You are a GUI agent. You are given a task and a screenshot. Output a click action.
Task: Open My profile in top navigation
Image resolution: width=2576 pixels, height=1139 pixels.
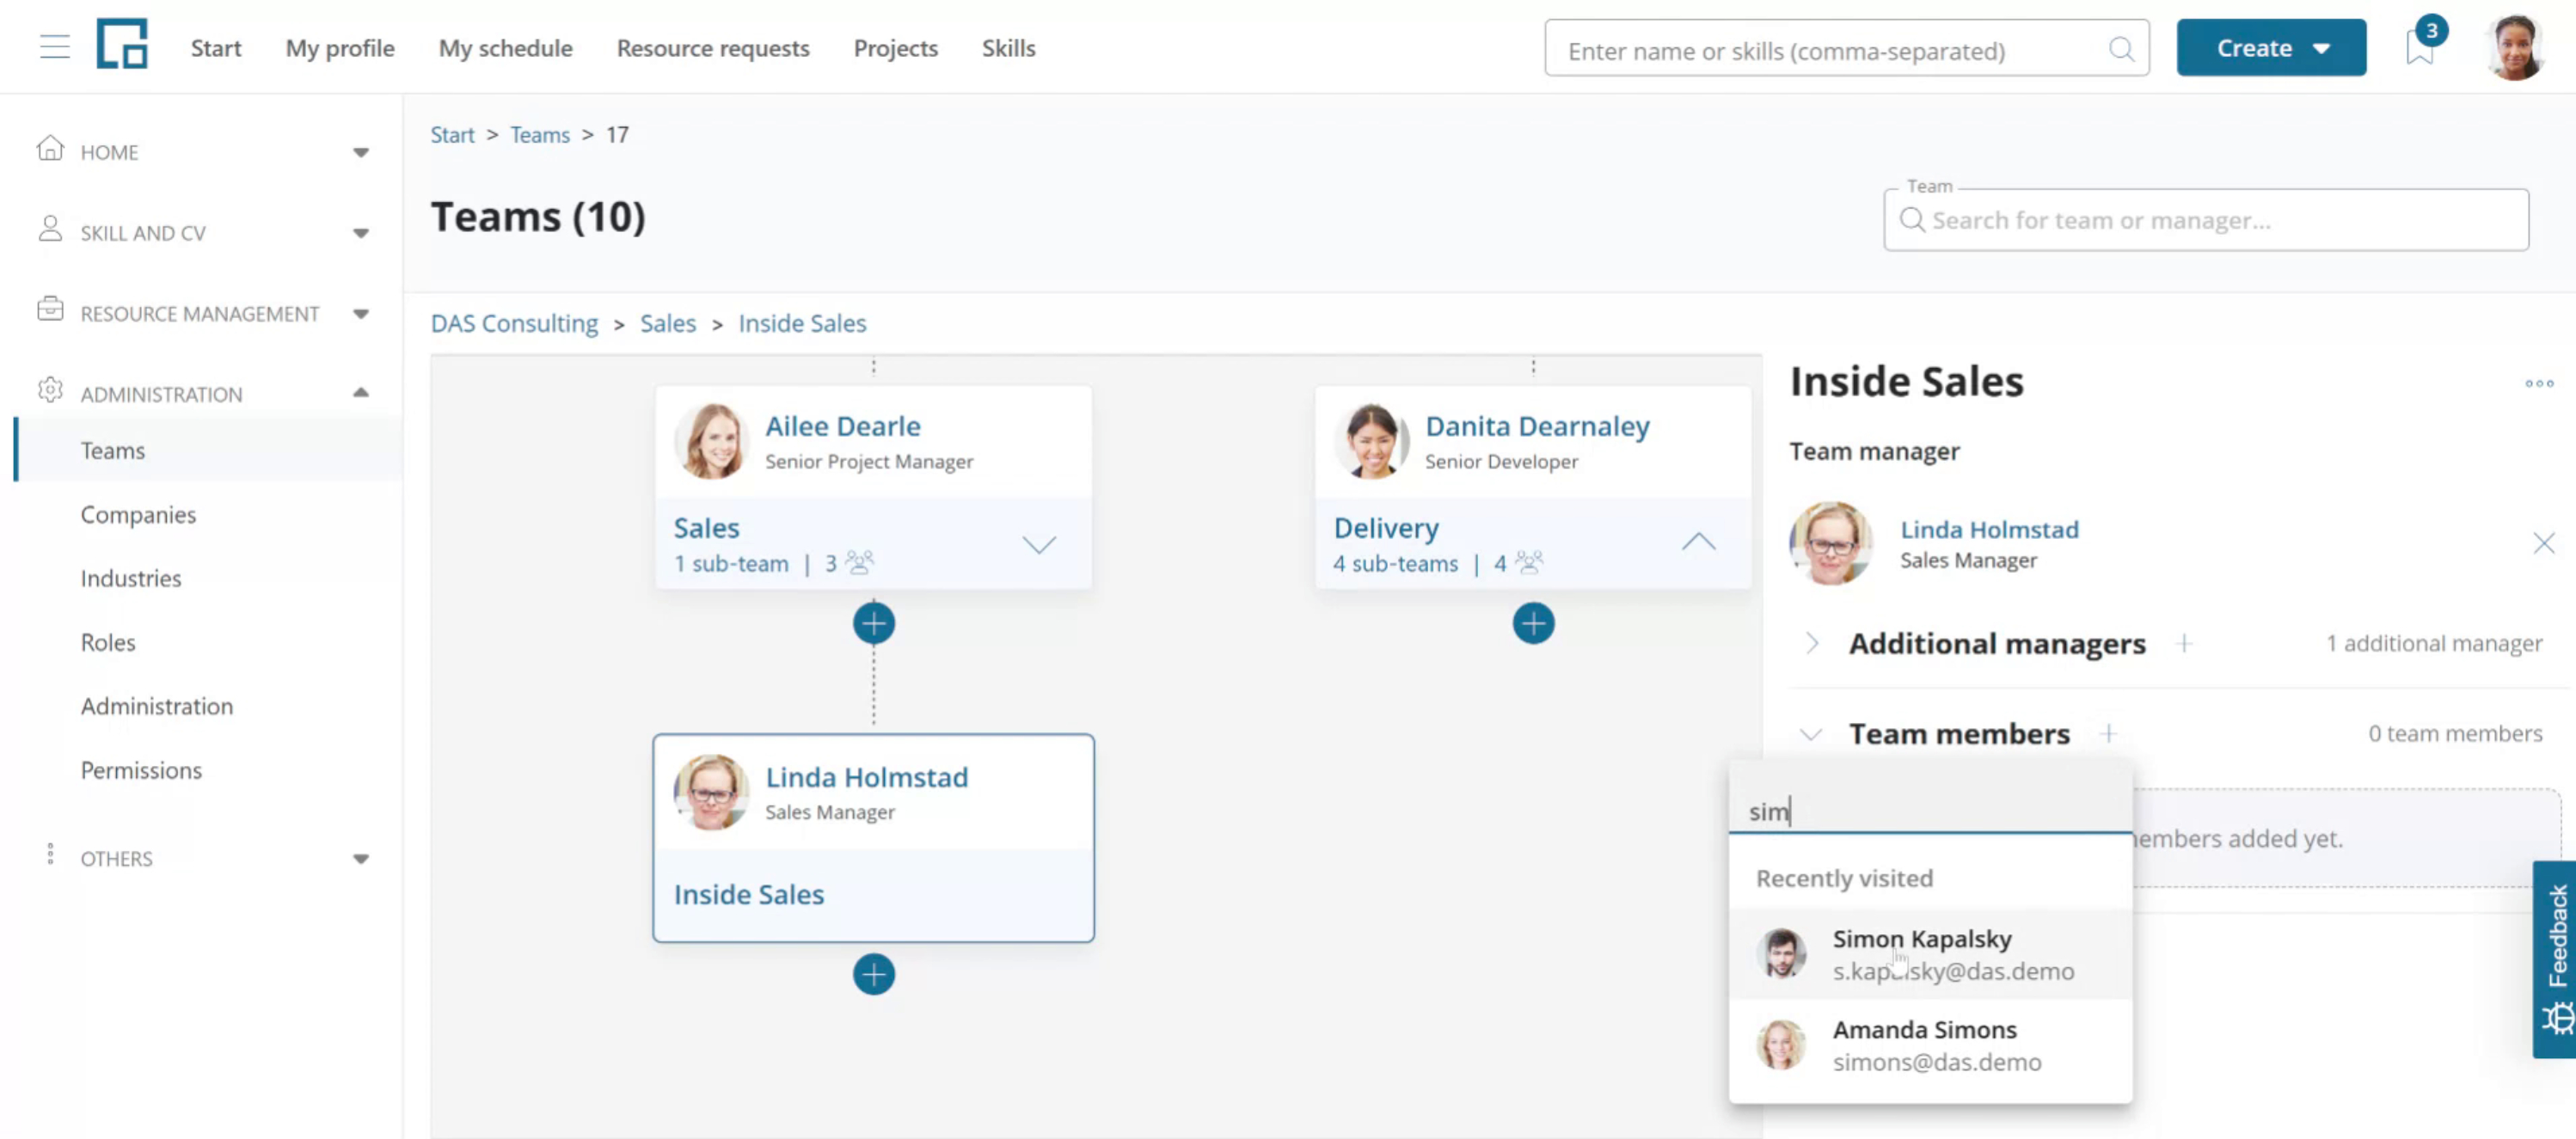tap(340, 48)
